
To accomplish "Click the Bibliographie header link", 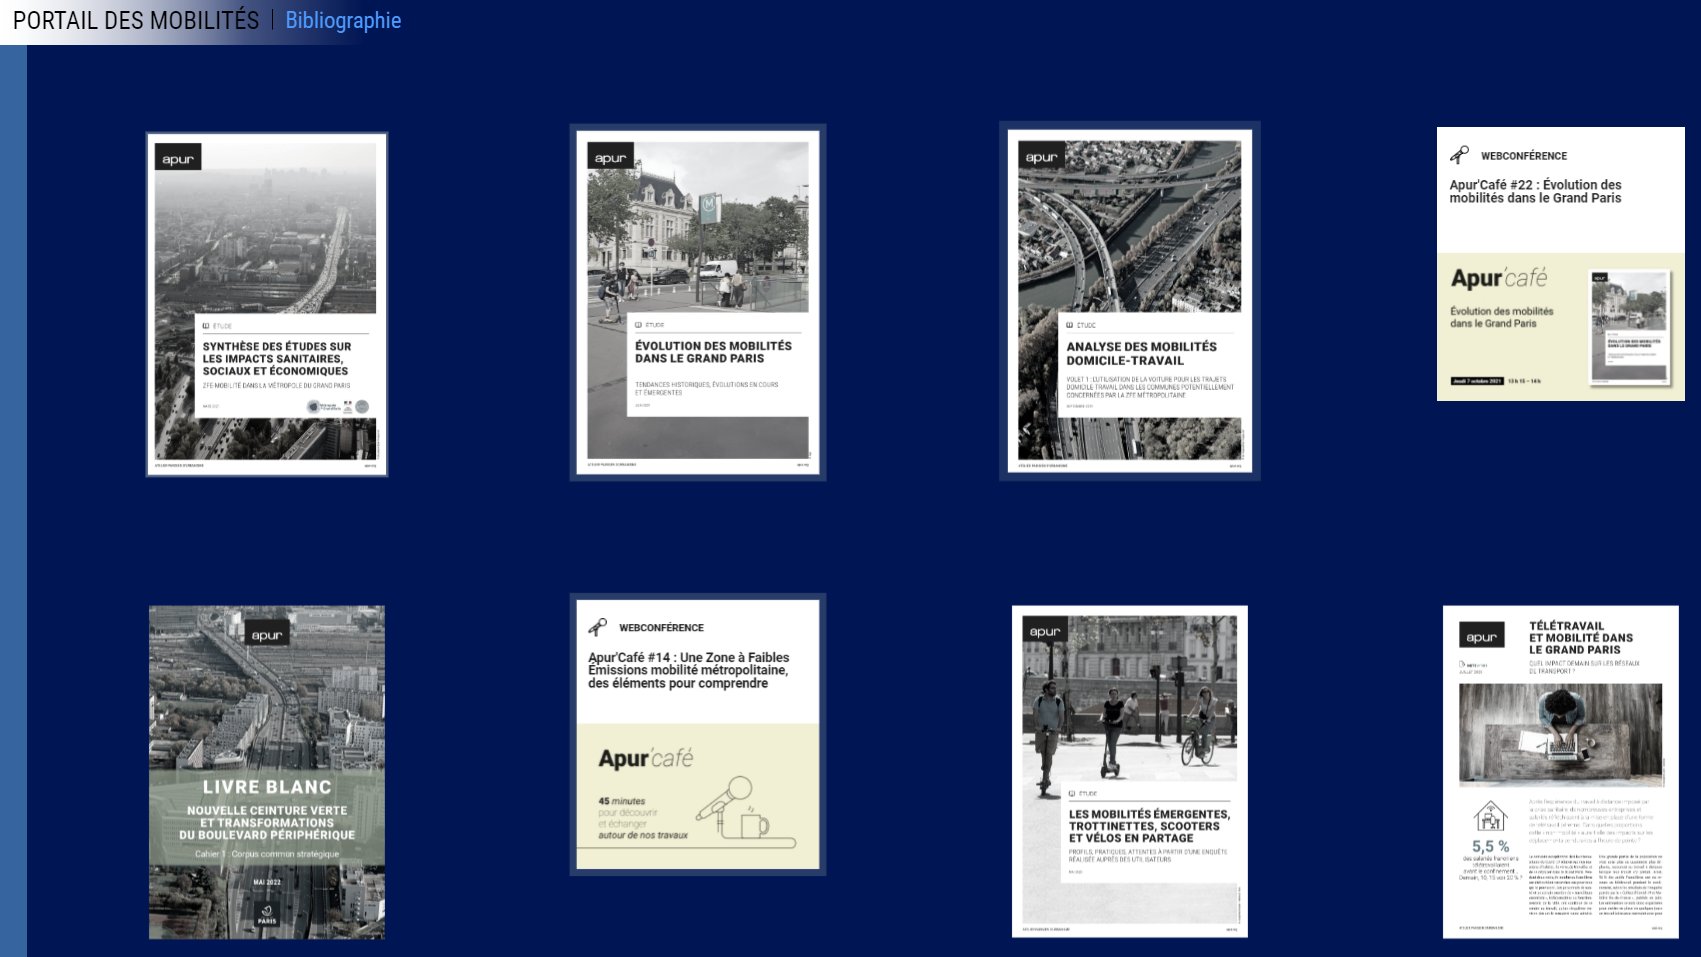I will [x=343, y=20].
